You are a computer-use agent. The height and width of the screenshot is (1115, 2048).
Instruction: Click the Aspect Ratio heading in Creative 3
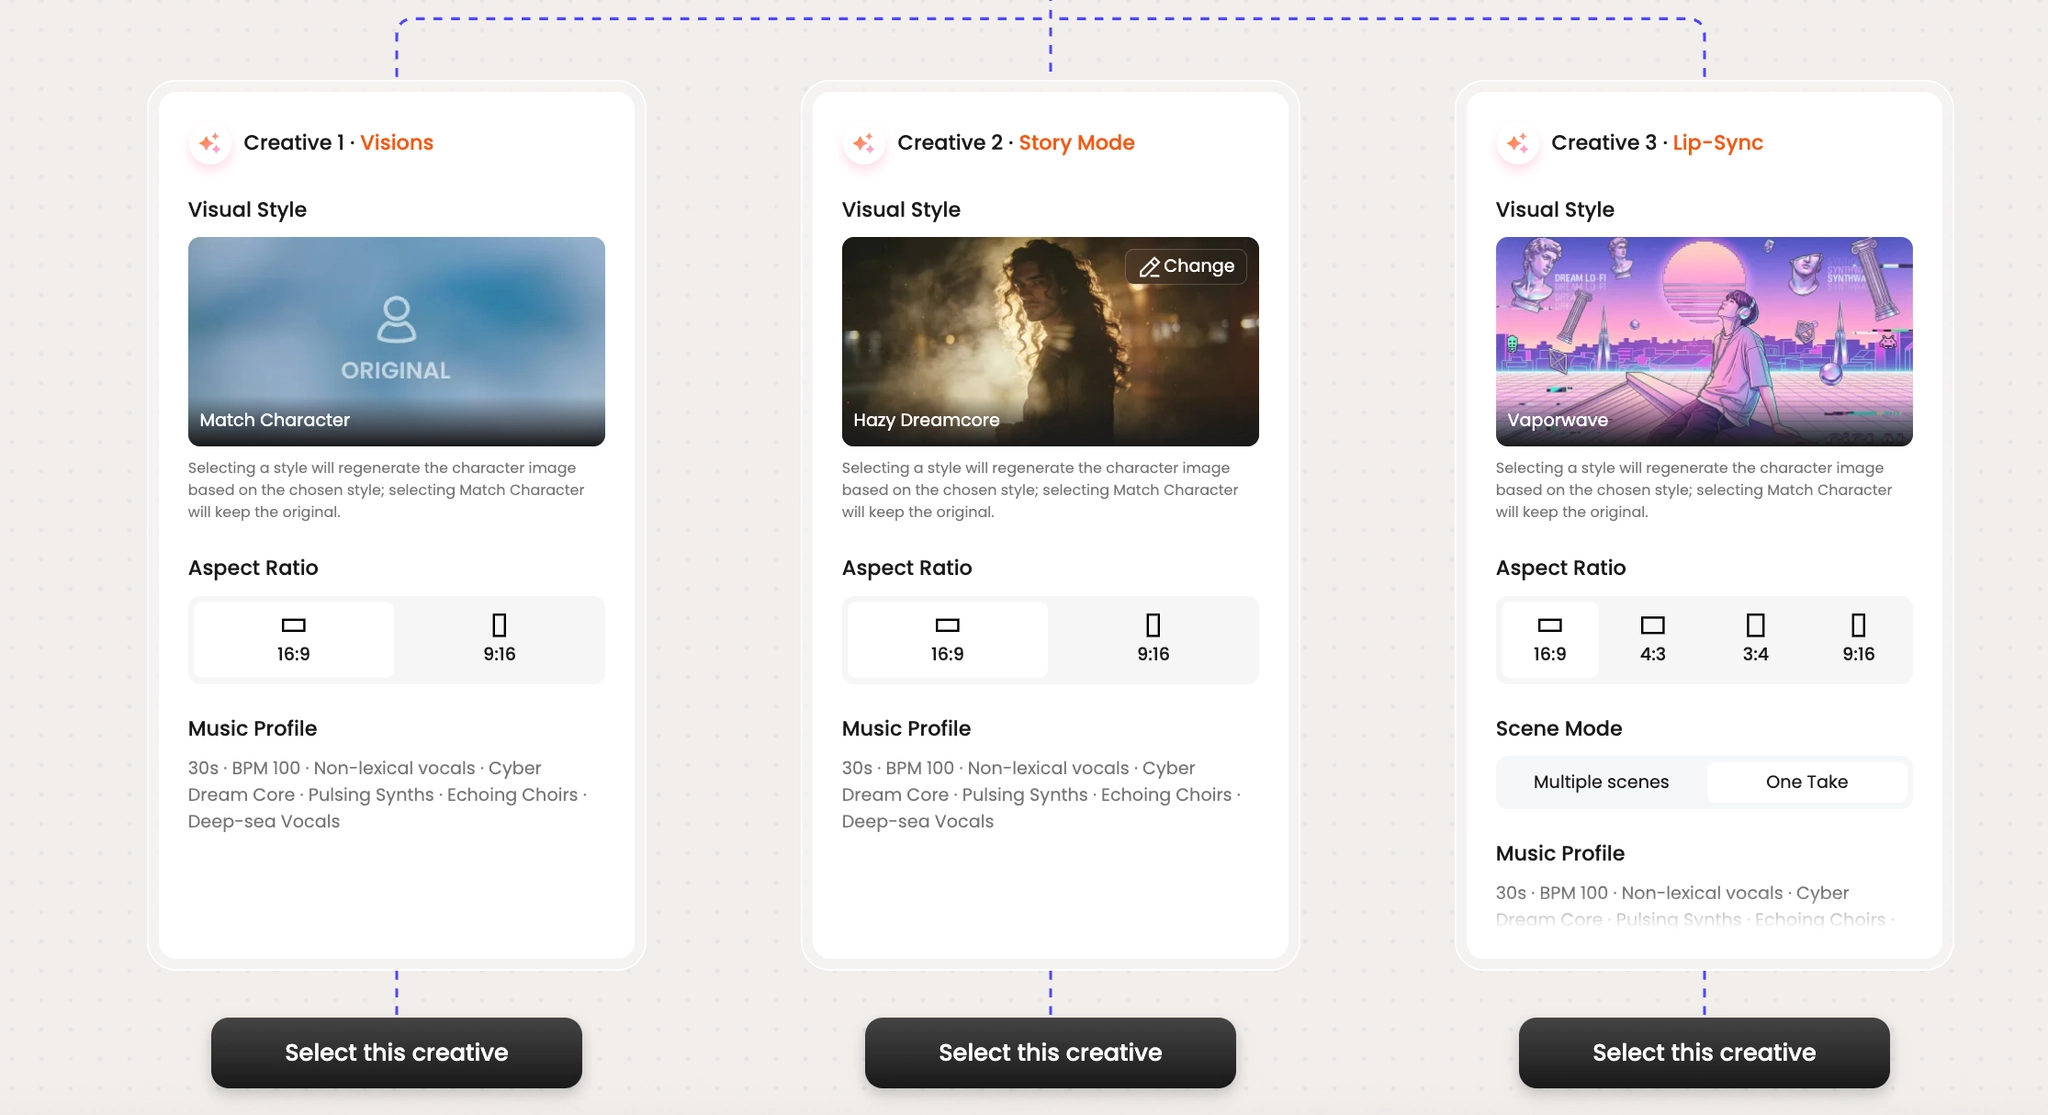pyautogui.click(x=1561, y=568)
